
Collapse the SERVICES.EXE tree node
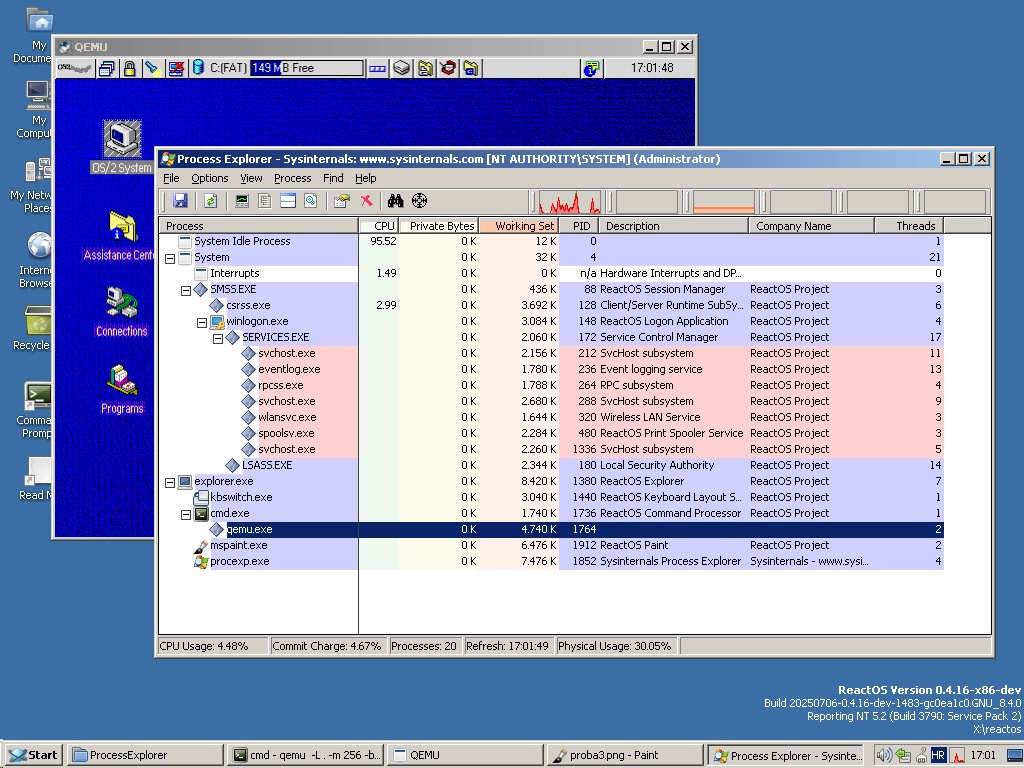(x=217, y=338)
